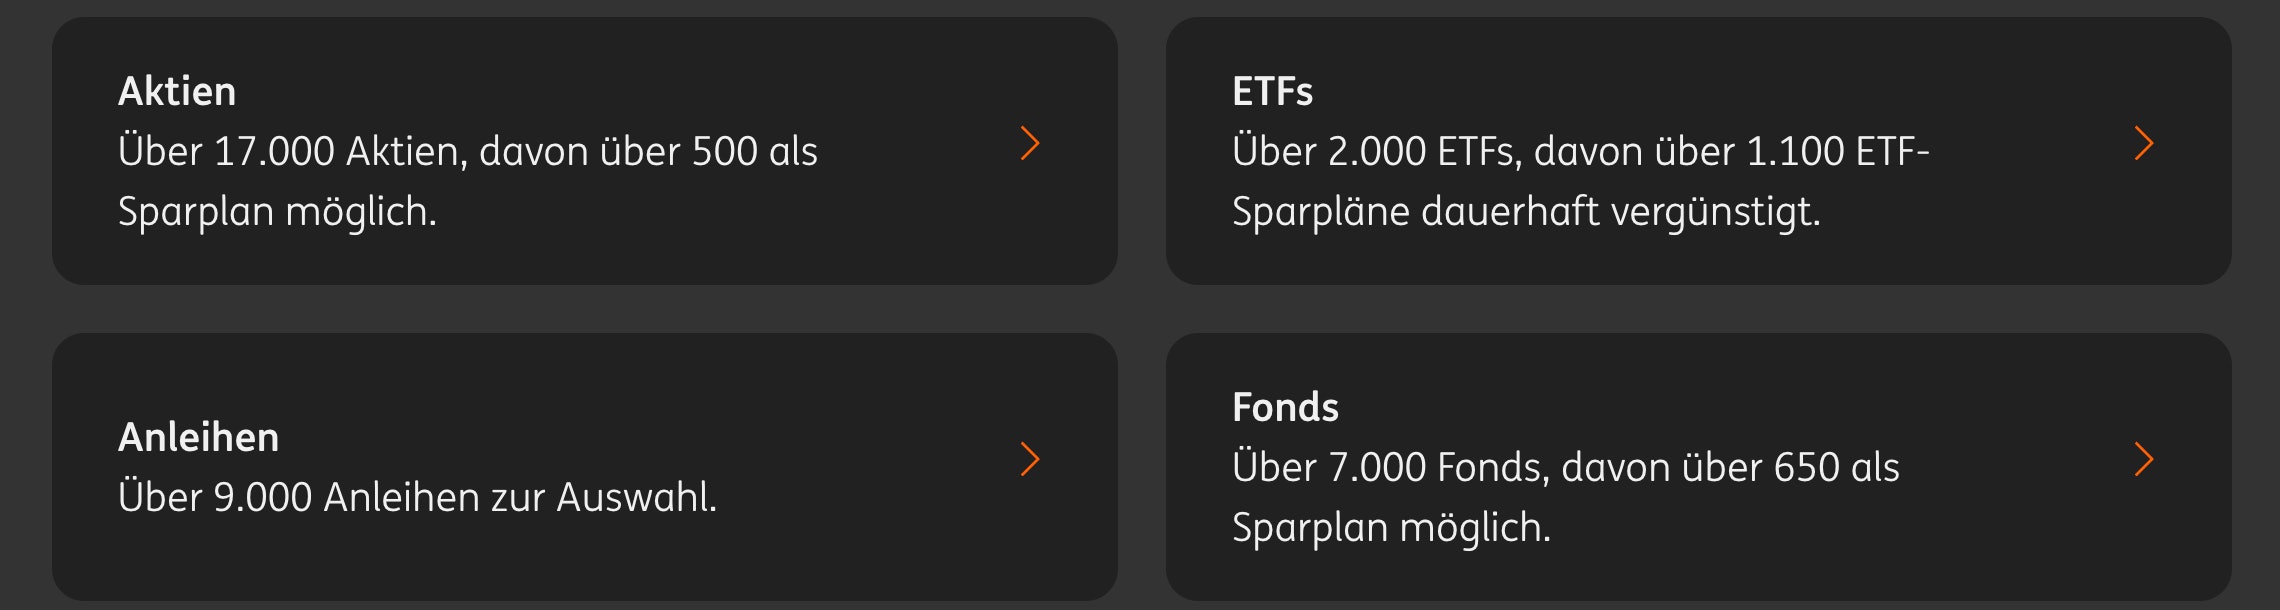The height and width of the screenshot is (610, 2280).
Task: Open the Aktien heading
Action: (x=177, y=92)
